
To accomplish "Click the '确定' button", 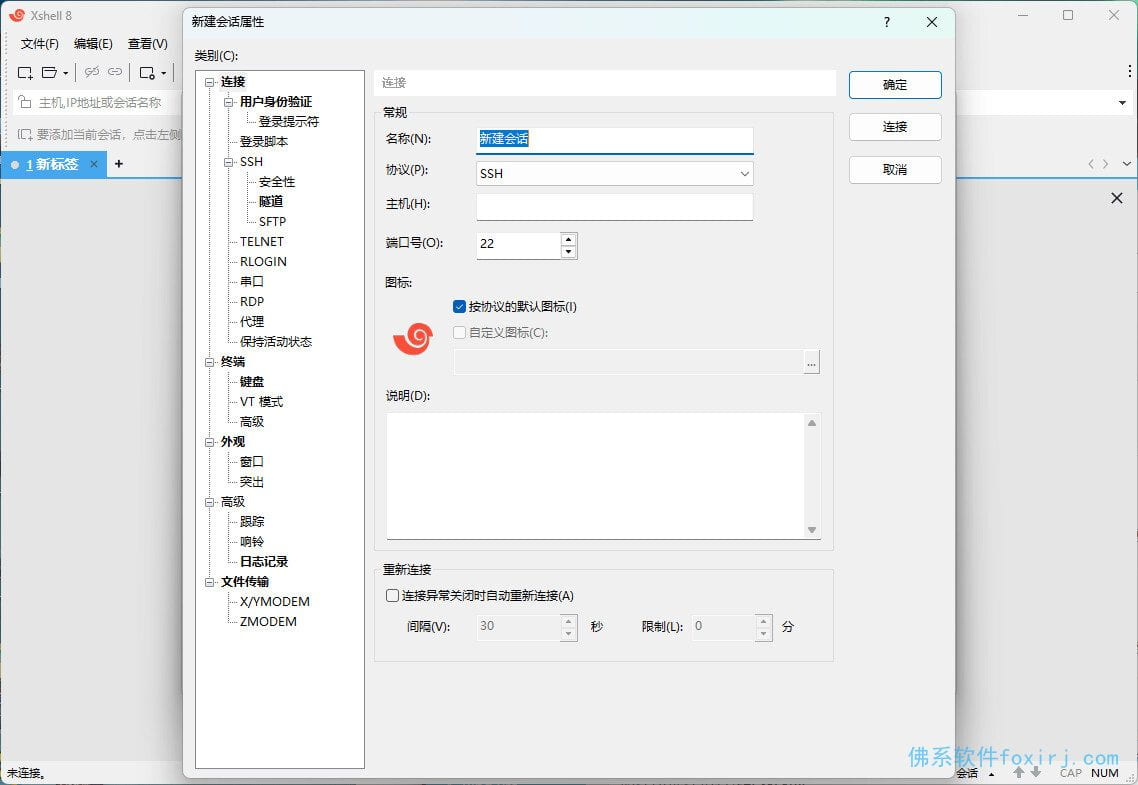I will click(895, 85).
